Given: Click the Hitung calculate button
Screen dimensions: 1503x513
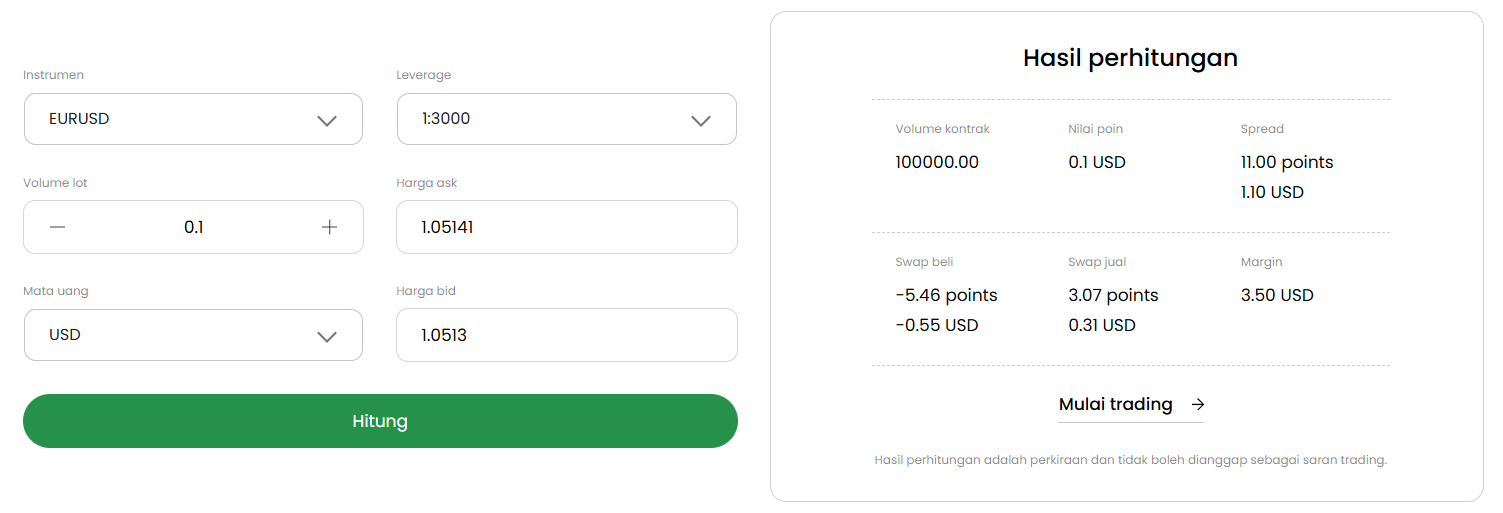Looking at the screenshot, I should 380,421.
